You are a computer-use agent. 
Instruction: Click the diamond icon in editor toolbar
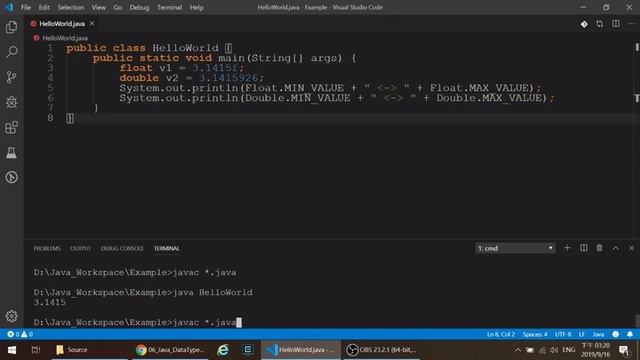584,24
